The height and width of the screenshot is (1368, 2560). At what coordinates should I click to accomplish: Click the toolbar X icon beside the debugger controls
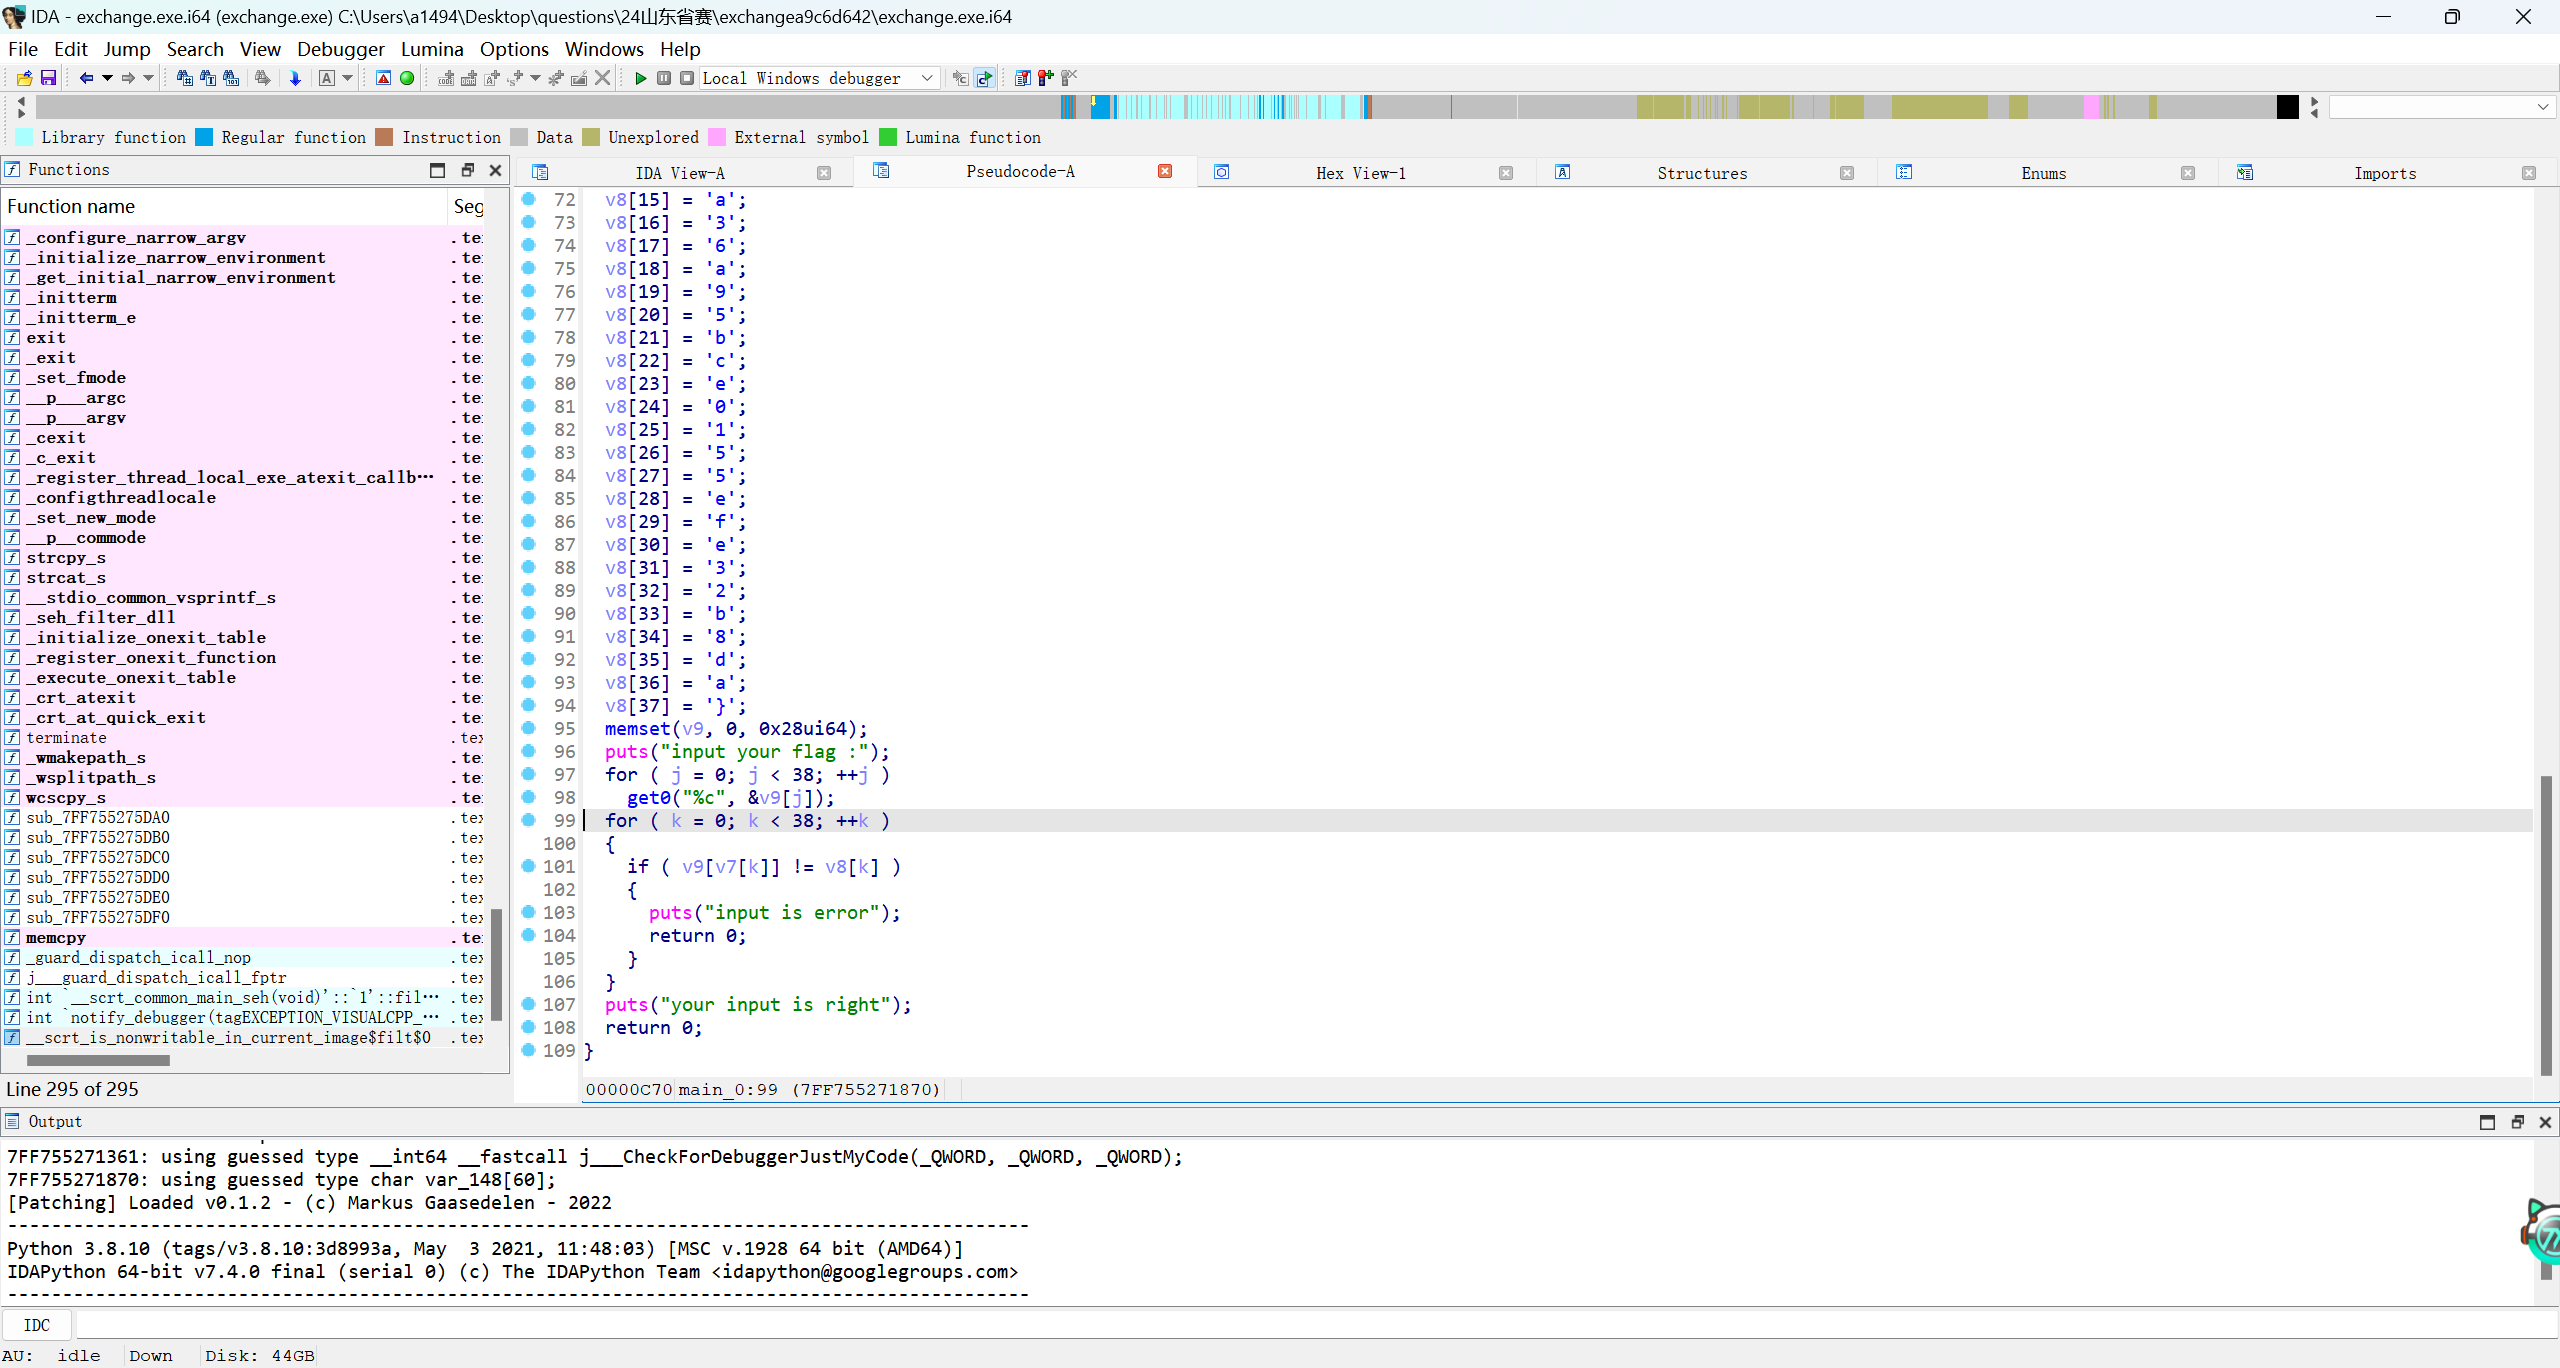(x=602, y=78)
